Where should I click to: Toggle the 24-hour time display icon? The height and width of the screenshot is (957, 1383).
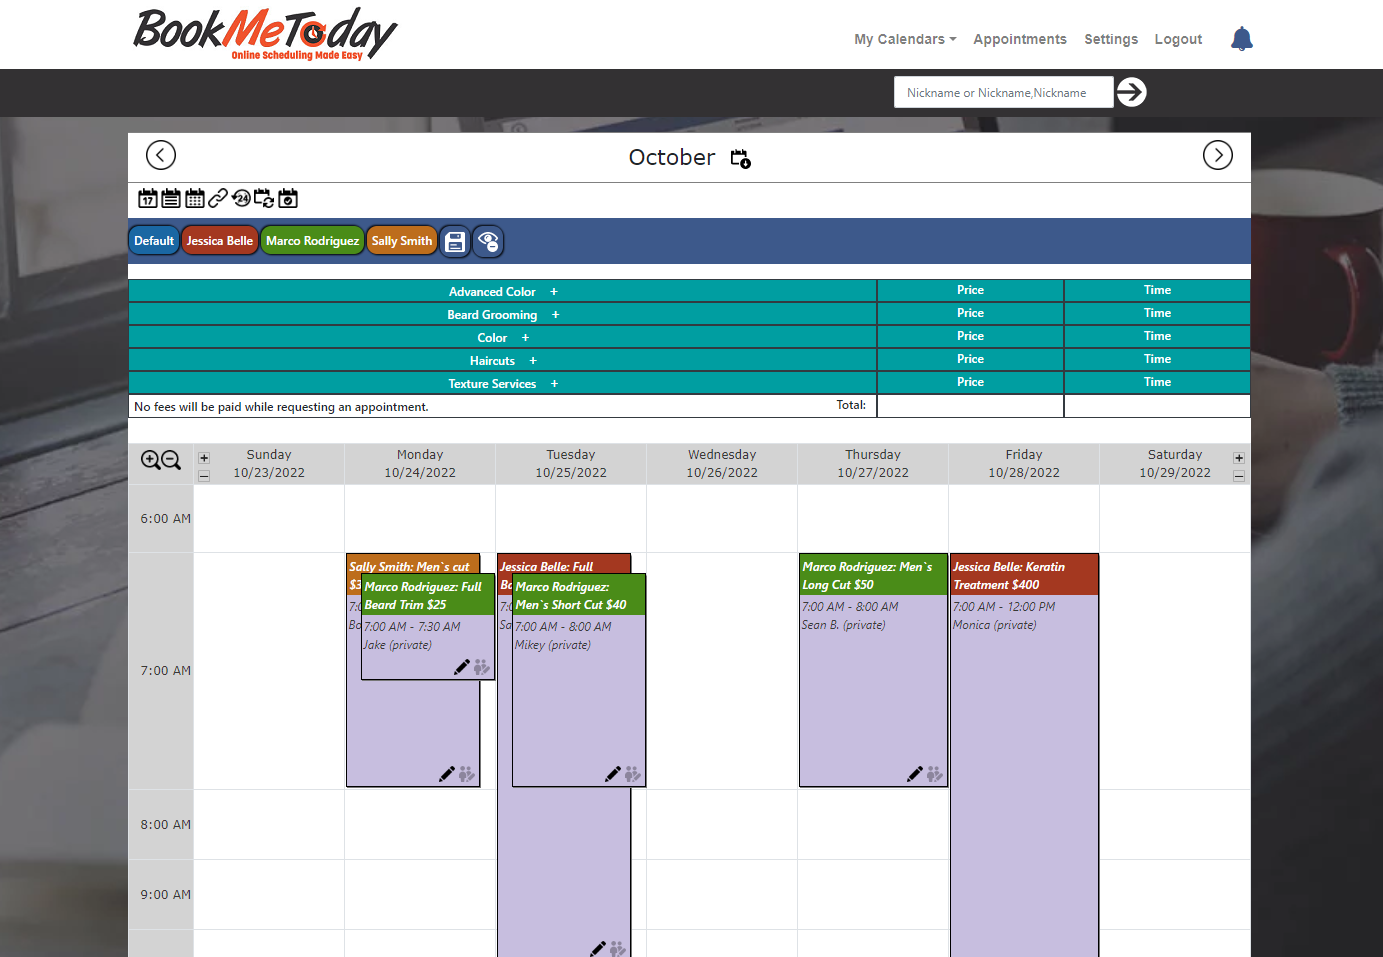point(241,198)
